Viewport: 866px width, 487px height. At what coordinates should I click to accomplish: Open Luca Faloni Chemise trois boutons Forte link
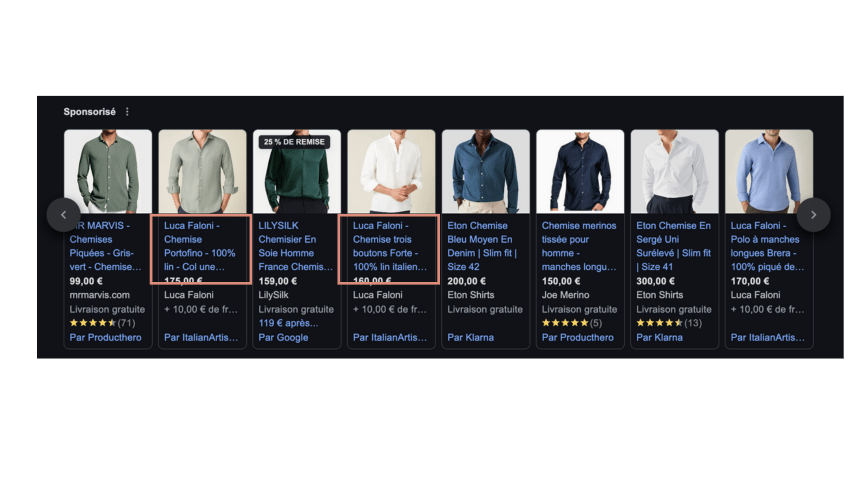(390, 246)
